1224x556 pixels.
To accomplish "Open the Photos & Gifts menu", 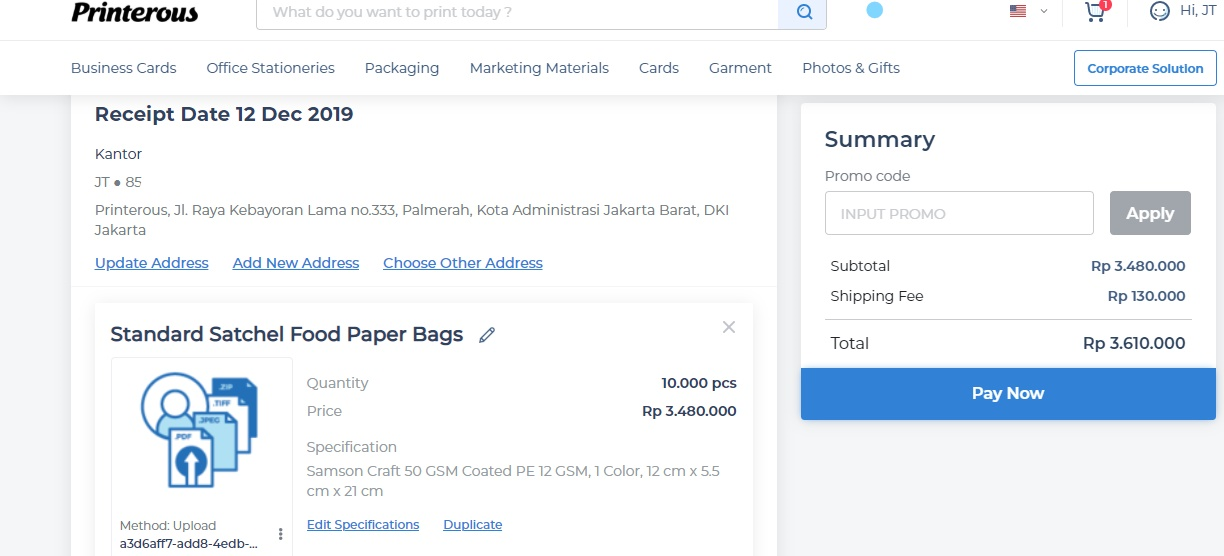I will 850,68.
